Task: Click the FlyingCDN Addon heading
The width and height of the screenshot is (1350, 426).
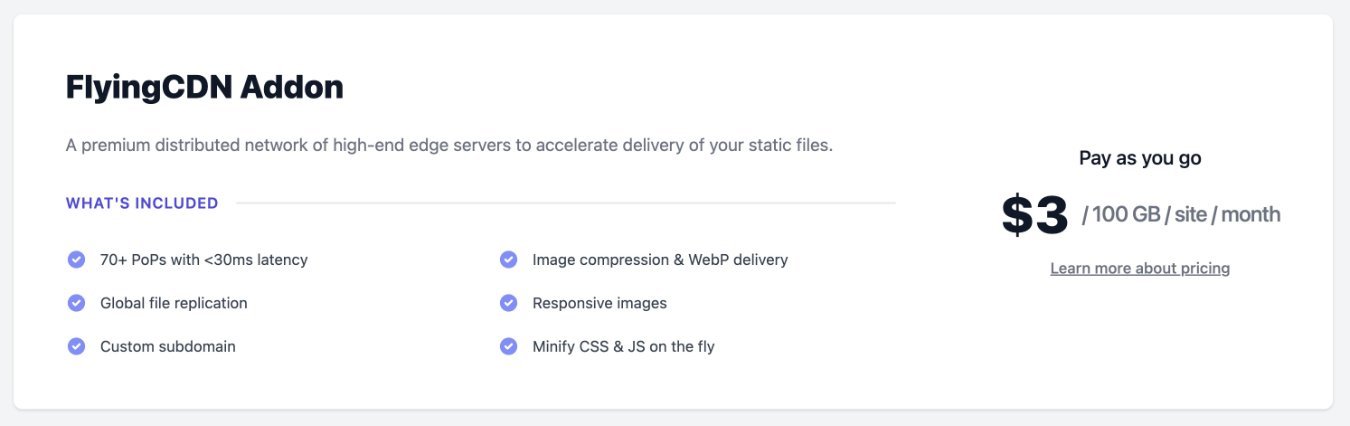Action: click(x=204, y=88)
